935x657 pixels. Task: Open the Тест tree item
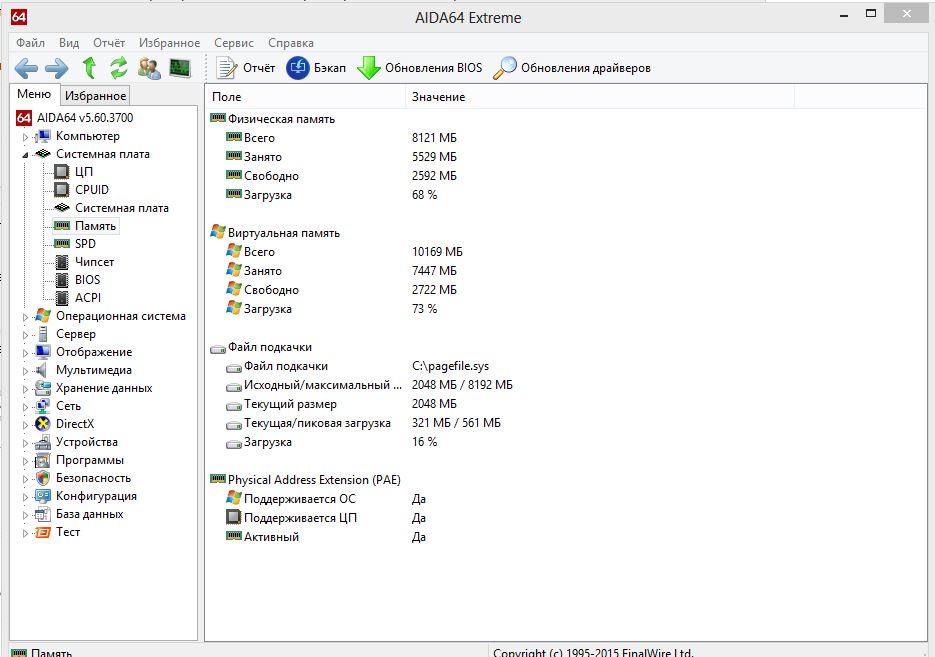68,532
